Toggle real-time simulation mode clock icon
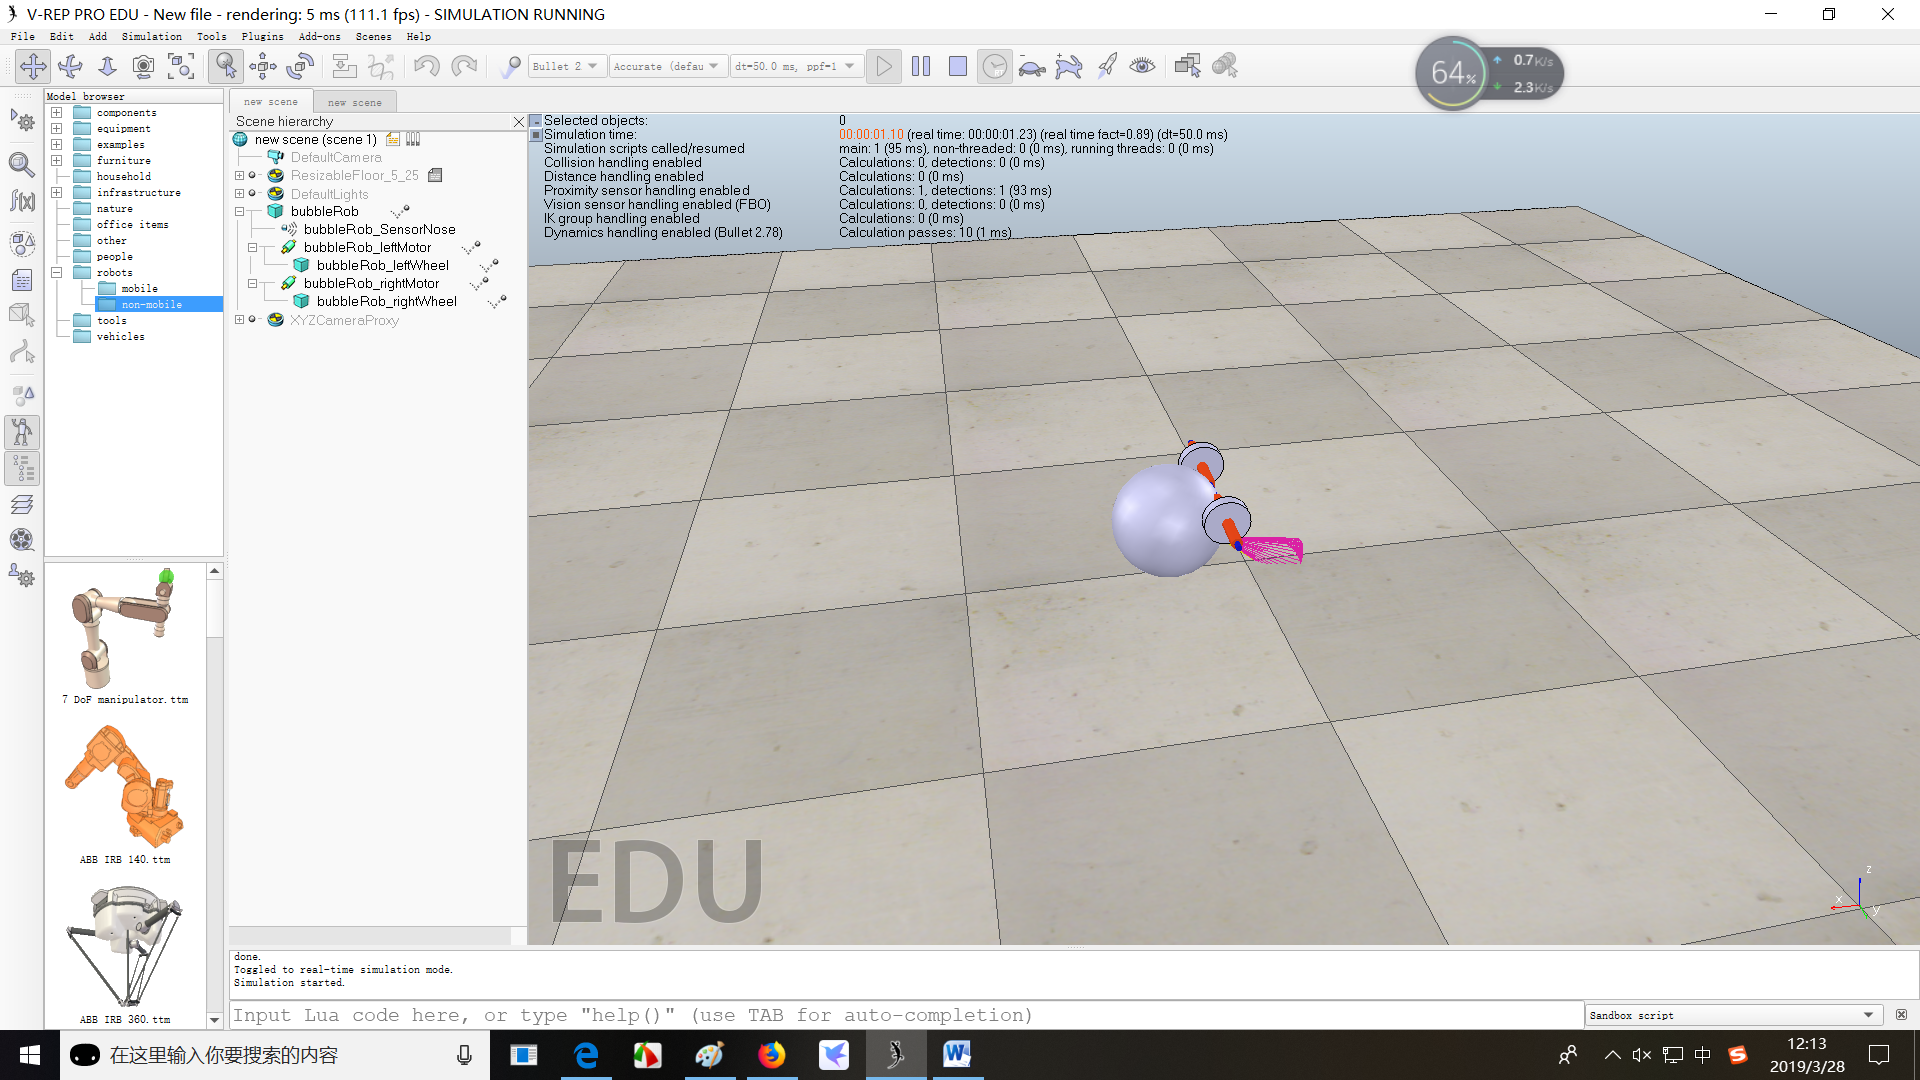Screen dimensions: 1920x1080 (994, 66)
